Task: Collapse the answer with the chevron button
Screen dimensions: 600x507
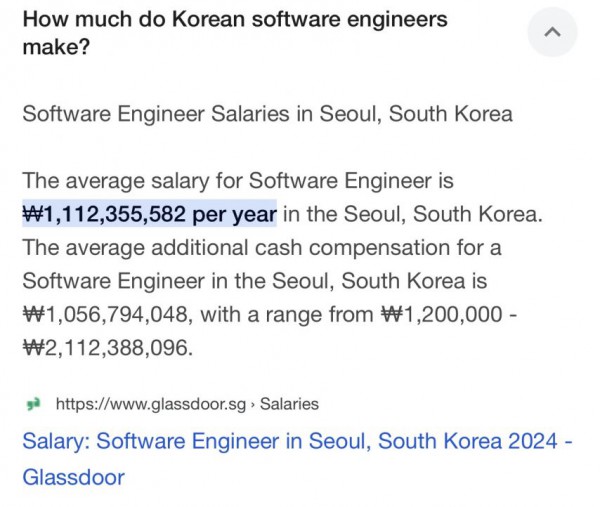Action: (x=552, y=32)
